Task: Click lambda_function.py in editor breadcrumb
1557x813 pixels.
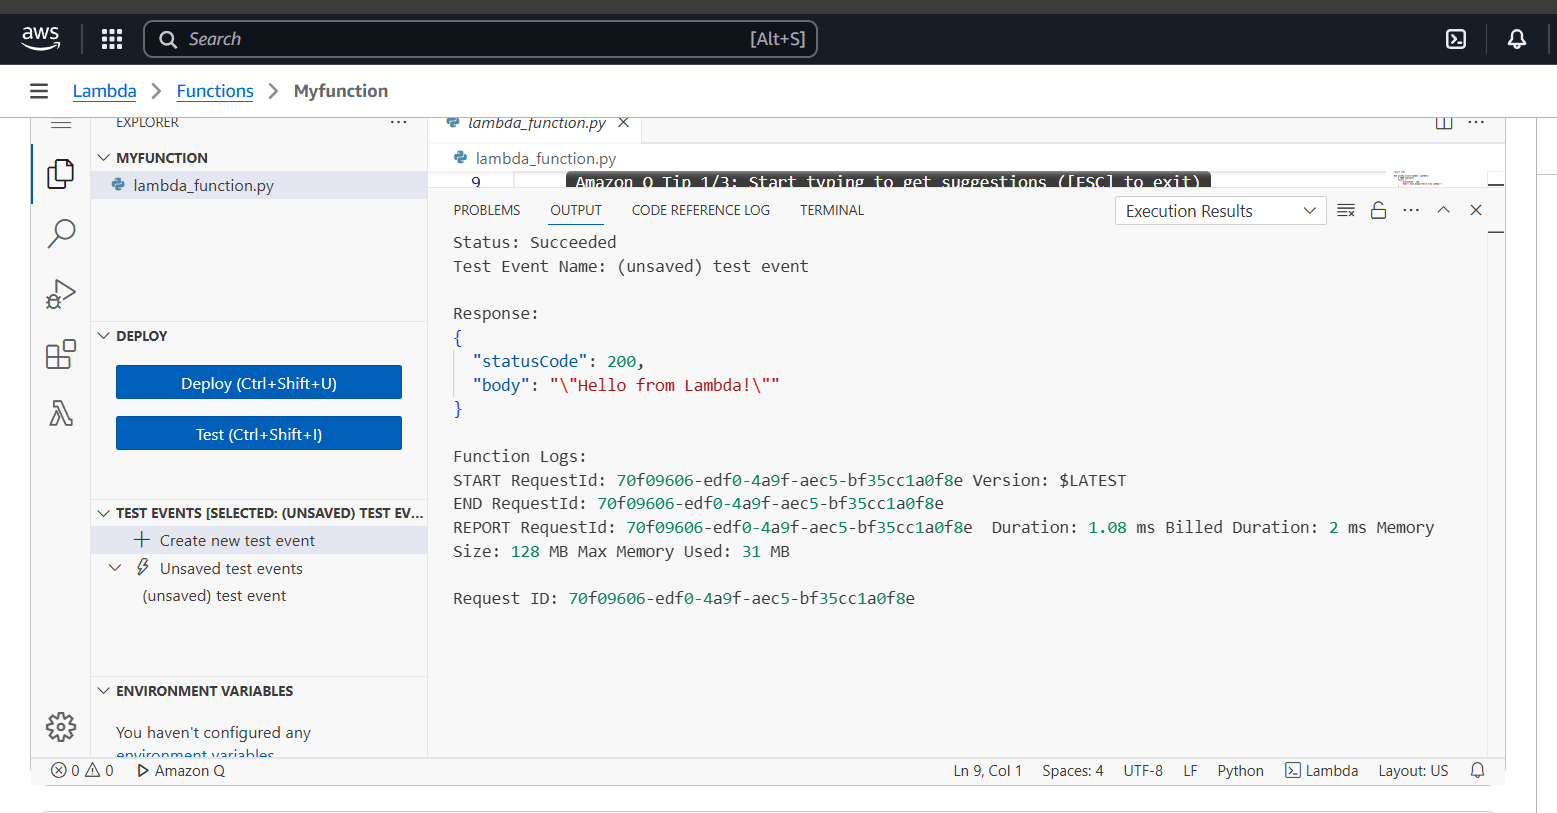Action: tap(545, 158)
